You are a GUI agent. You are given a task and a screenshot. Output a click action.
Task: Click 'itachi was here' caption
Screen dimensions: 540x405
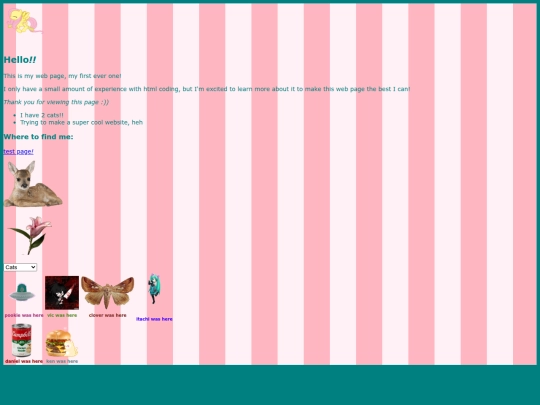154,319
